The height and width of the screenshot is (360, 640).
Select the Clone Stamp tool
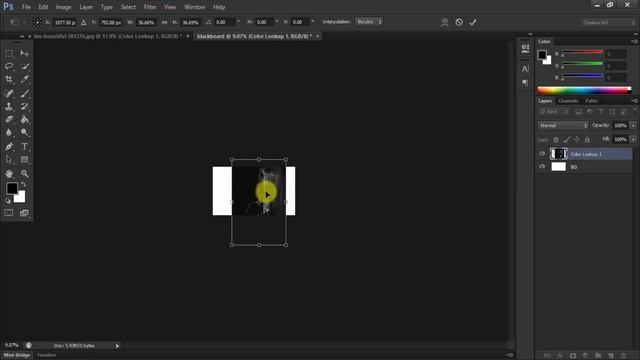click(x=9, y=107)
